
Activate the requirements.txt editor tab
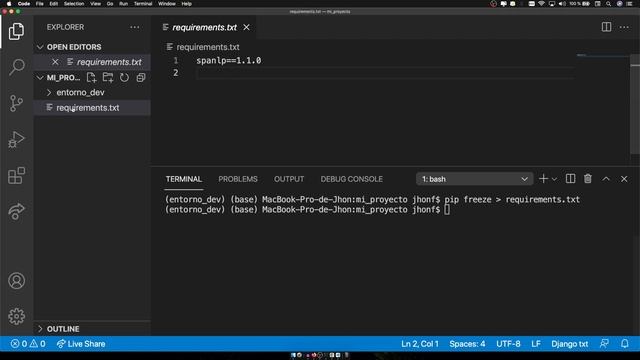204,27
